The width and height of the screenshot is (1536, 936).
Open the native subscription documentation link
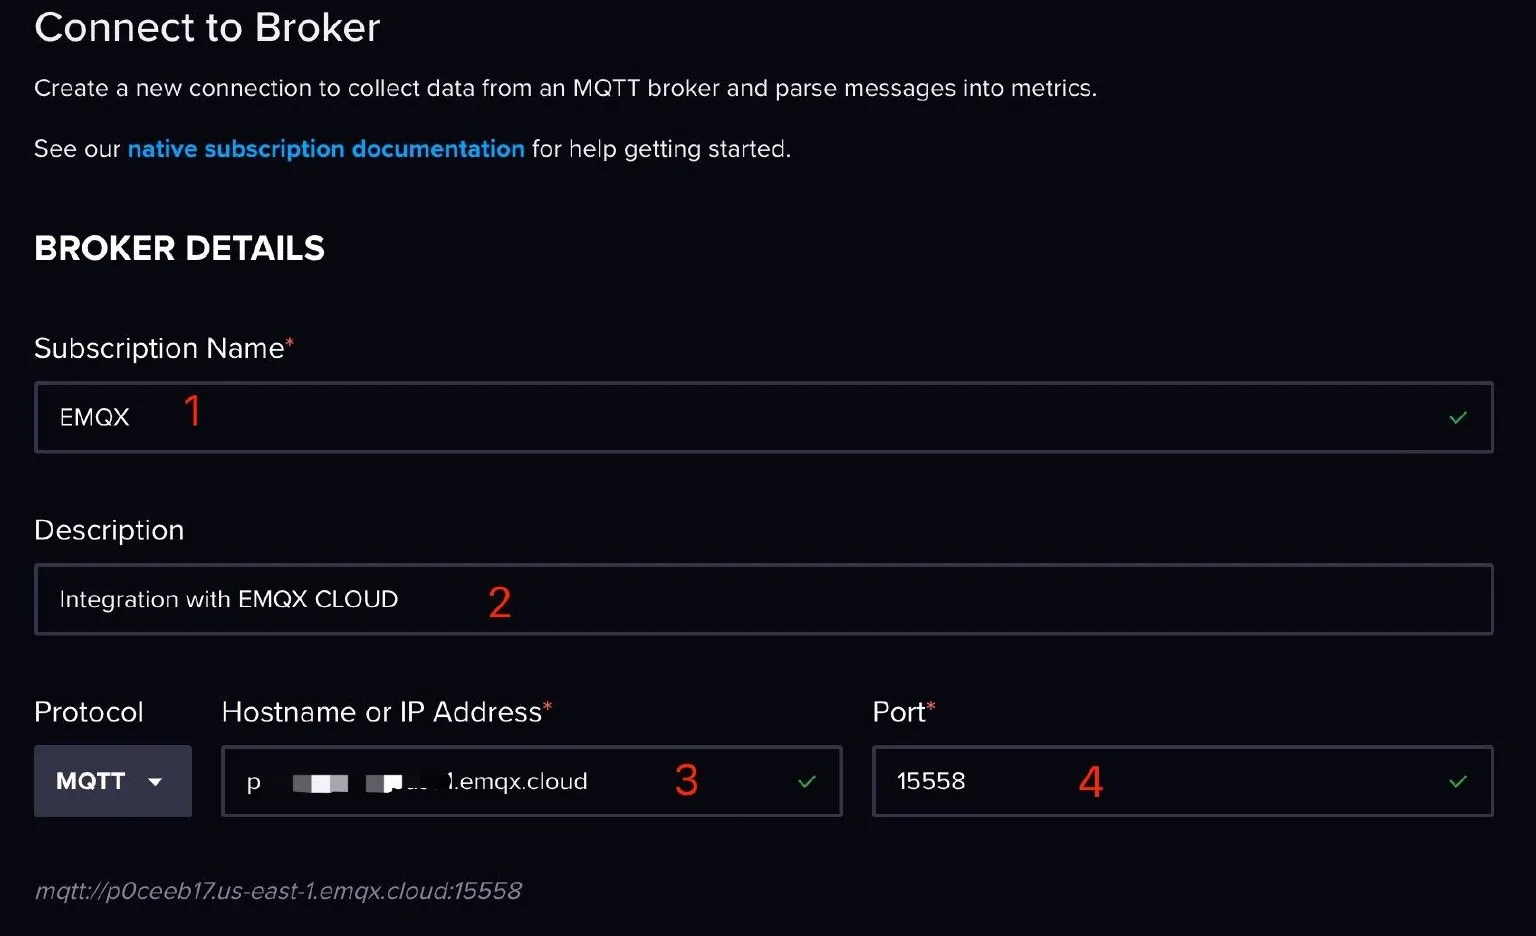pos(326,148)
